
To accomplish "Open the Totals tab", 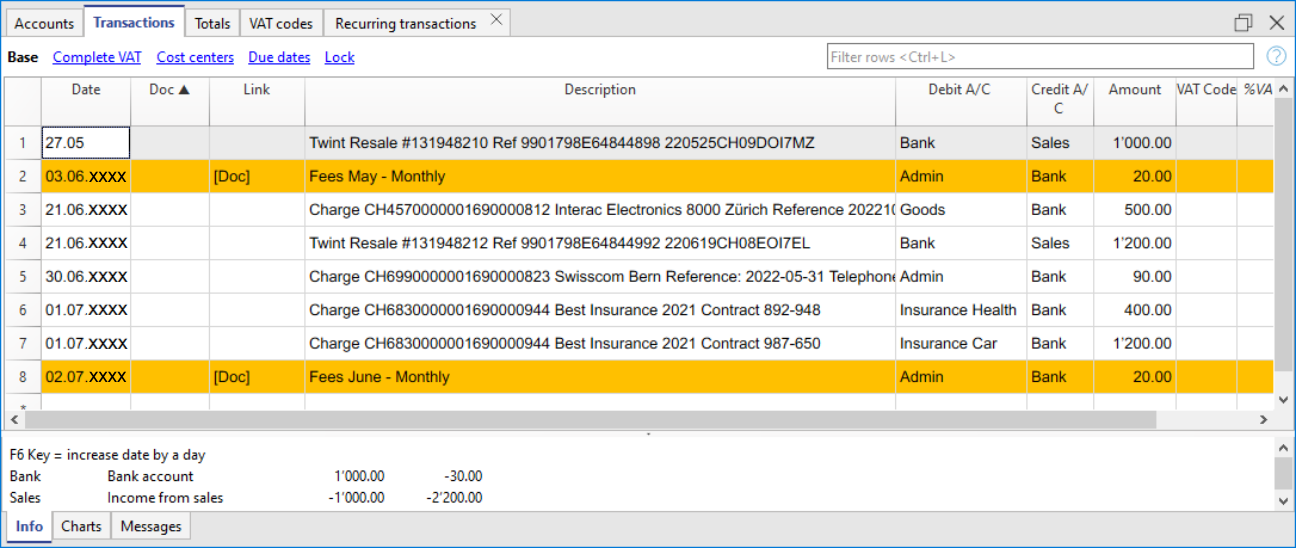I will (212, 23).
